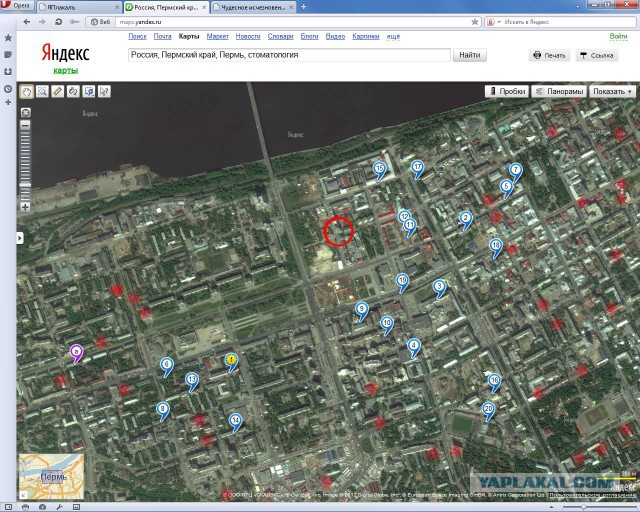
Task: Click yellow map marker number 1
Action: point(231,362)
